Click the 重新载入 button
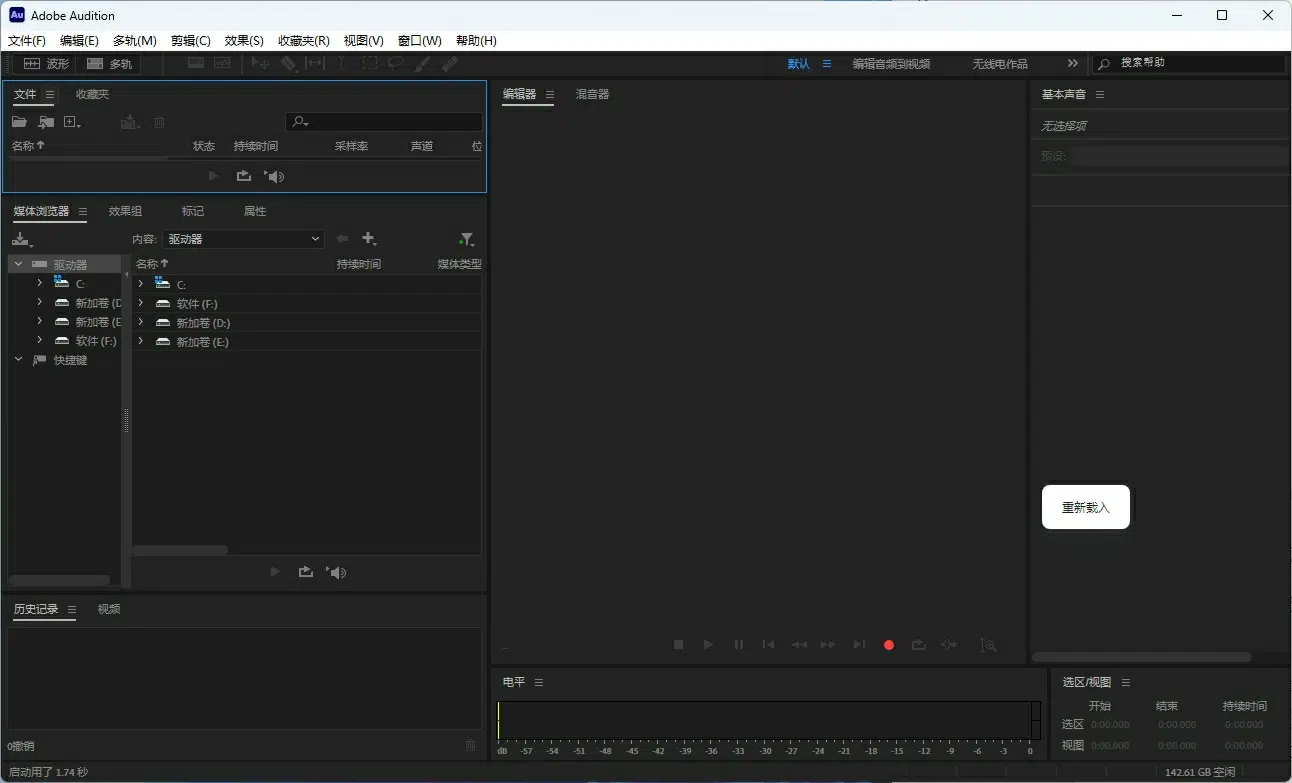Viewport: 1292px width, 783px height. pyautogui.click(x=1085, y=507)
